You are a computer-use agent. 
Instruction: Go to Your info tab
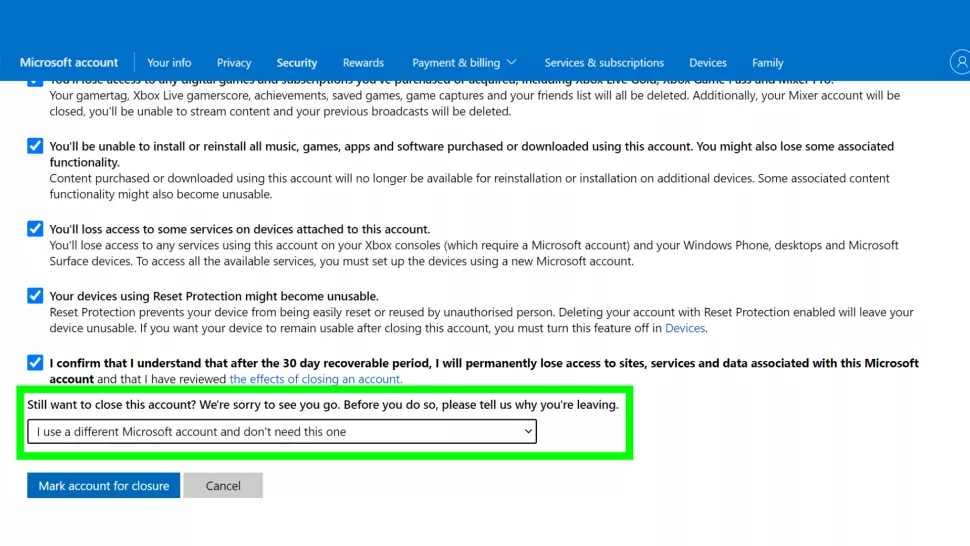click(169, 62)
